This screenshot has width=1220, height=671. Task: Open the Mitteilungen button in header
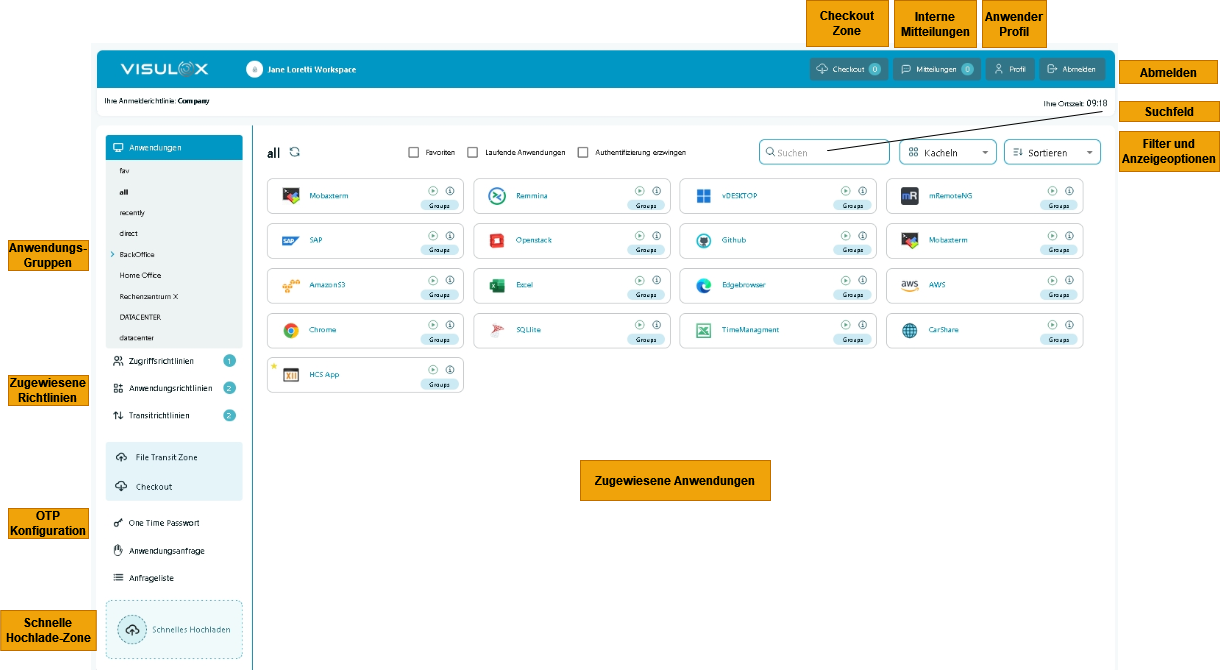click(936, 70)
